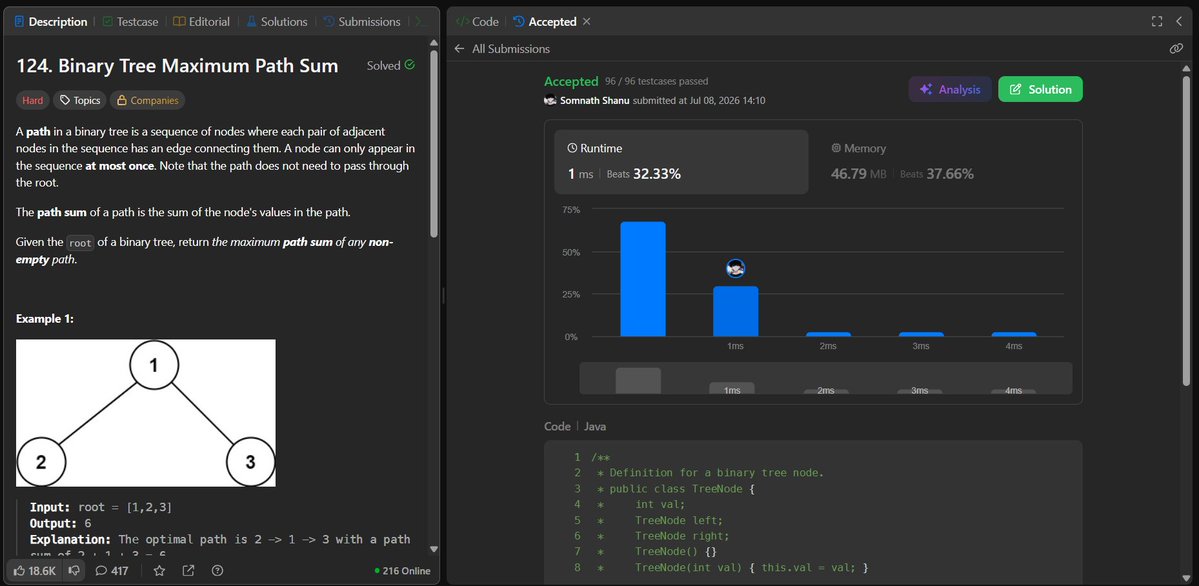
Task: Click the 3ms histogram bar
Action: pos(921,334)
